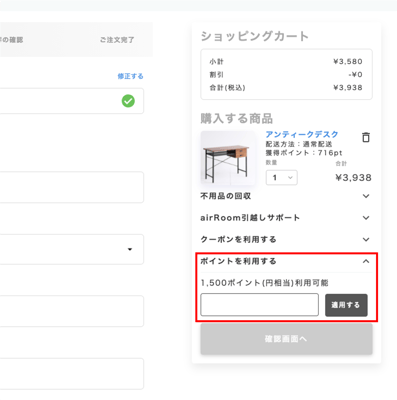Click the 配送方法：通常配送 text
The image size is (397, 400).
[299, 144]
